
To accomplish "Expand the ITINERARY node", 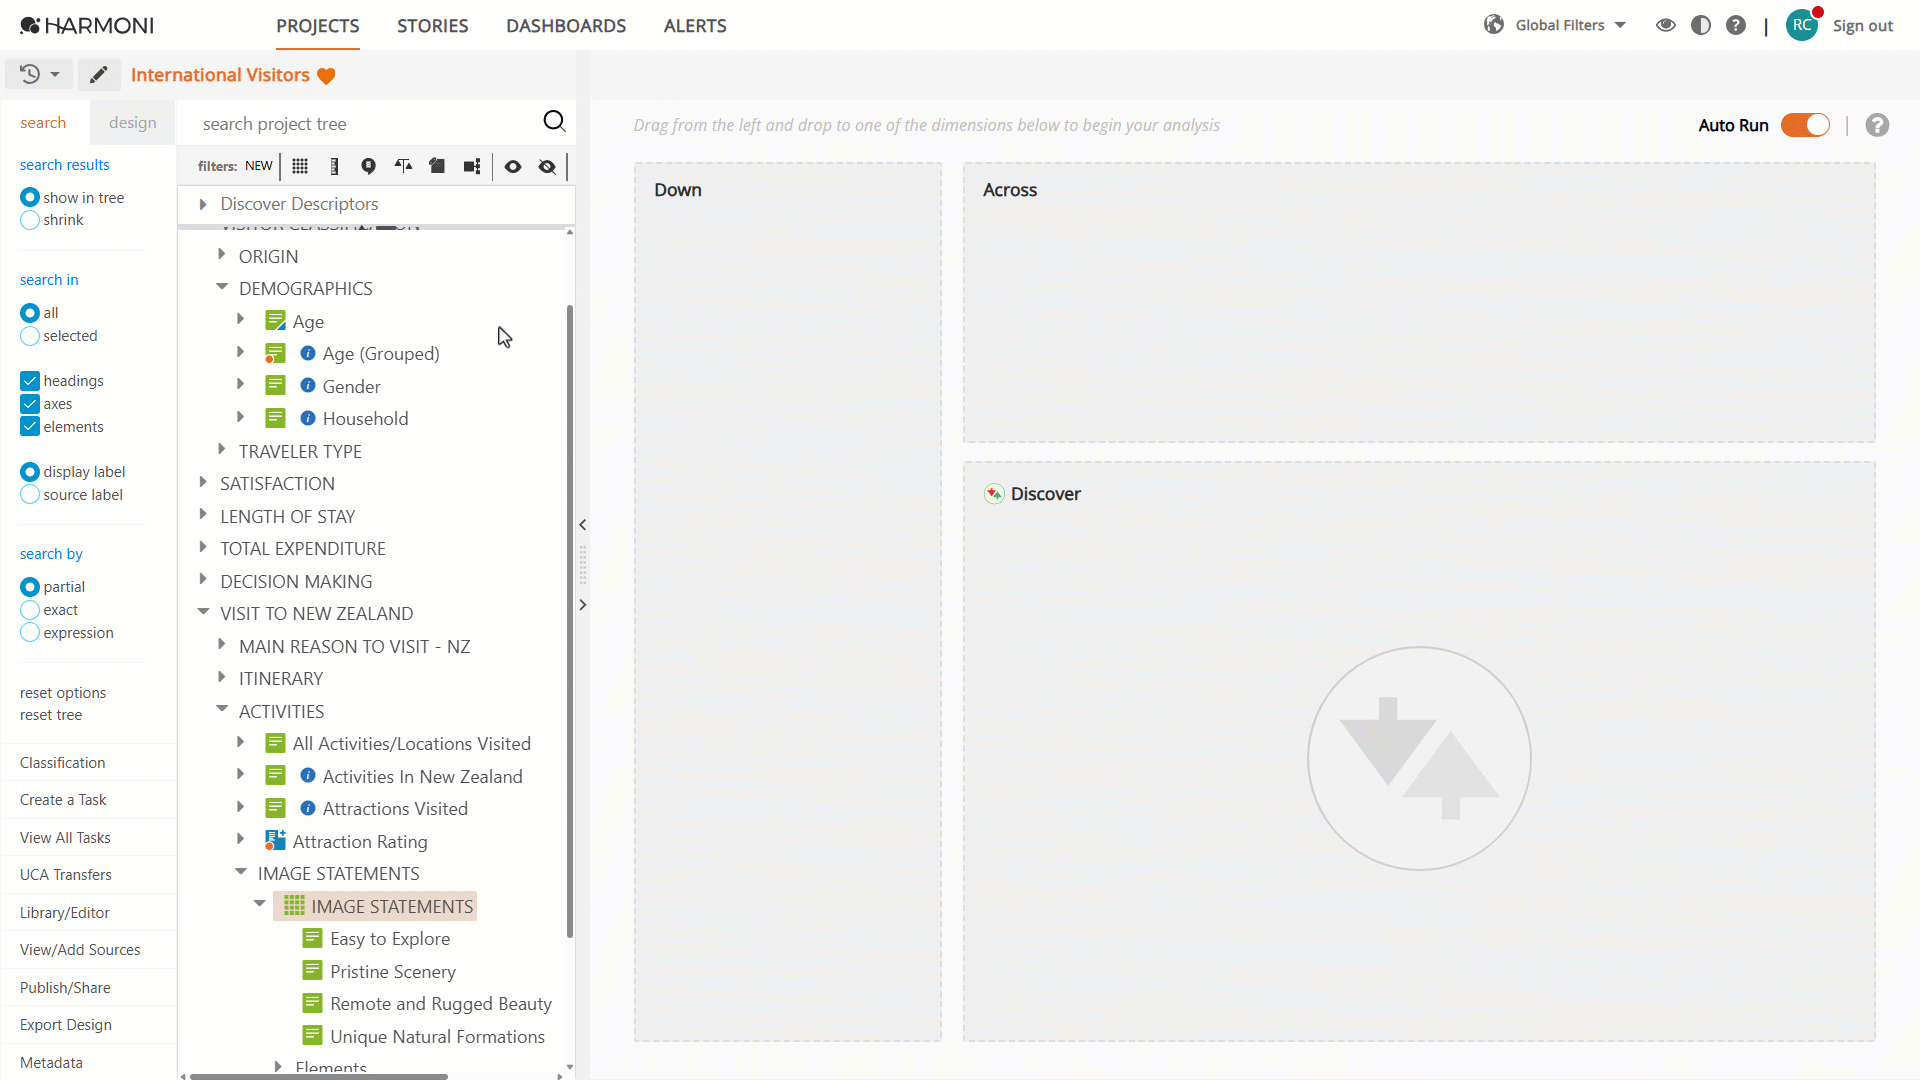I will click(221, 677).
